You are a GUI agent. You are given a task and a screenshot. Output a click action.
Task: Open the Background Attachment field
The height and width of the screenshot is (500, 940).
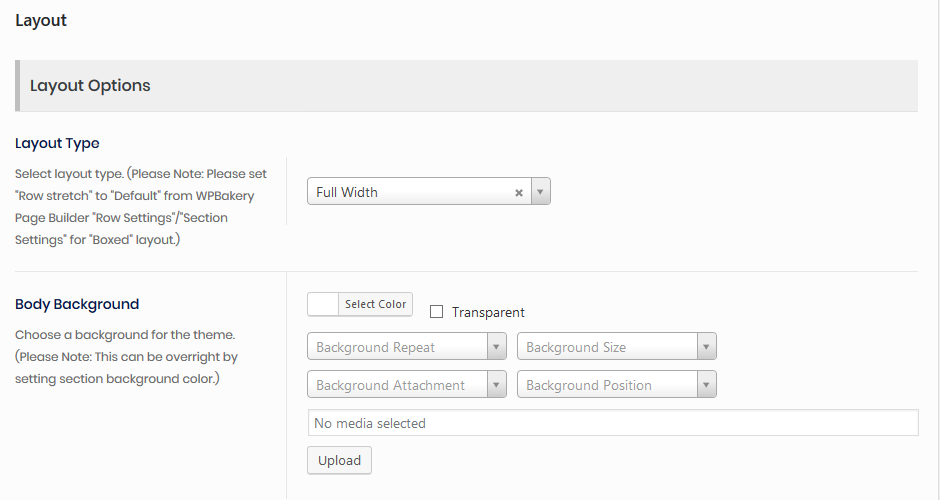396,385
